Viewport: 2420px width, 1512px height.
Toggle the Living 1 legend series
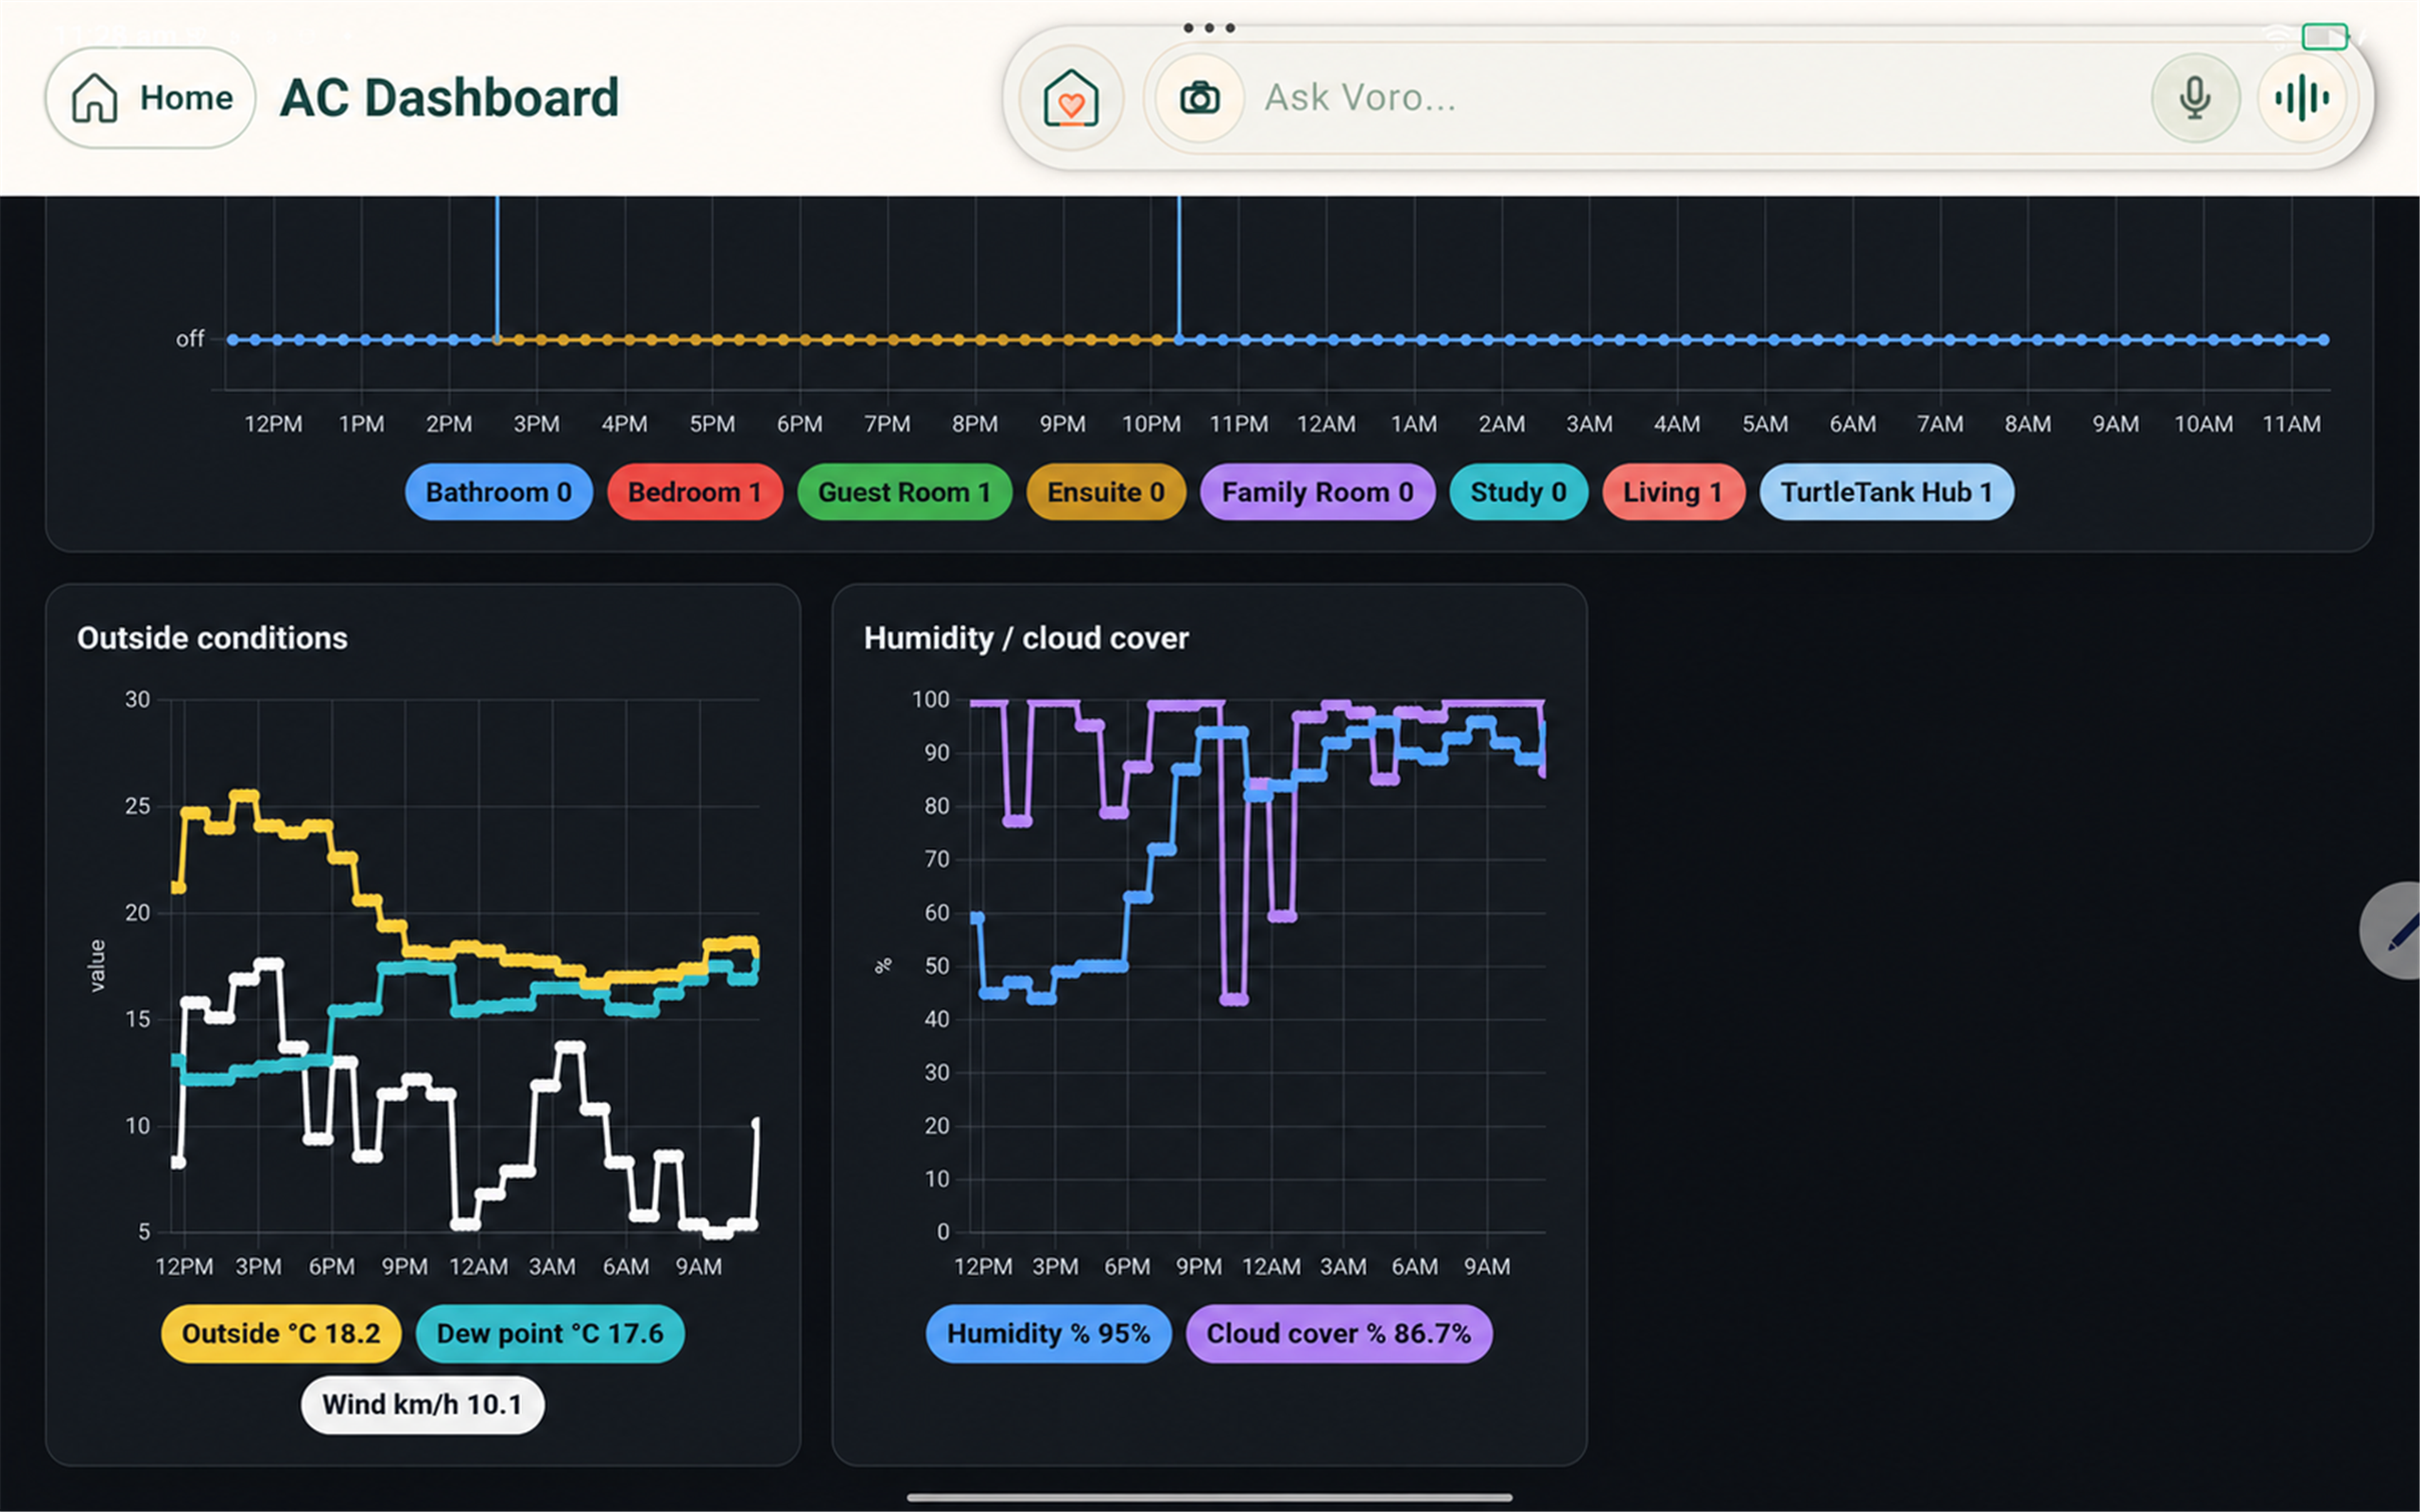1673,492
